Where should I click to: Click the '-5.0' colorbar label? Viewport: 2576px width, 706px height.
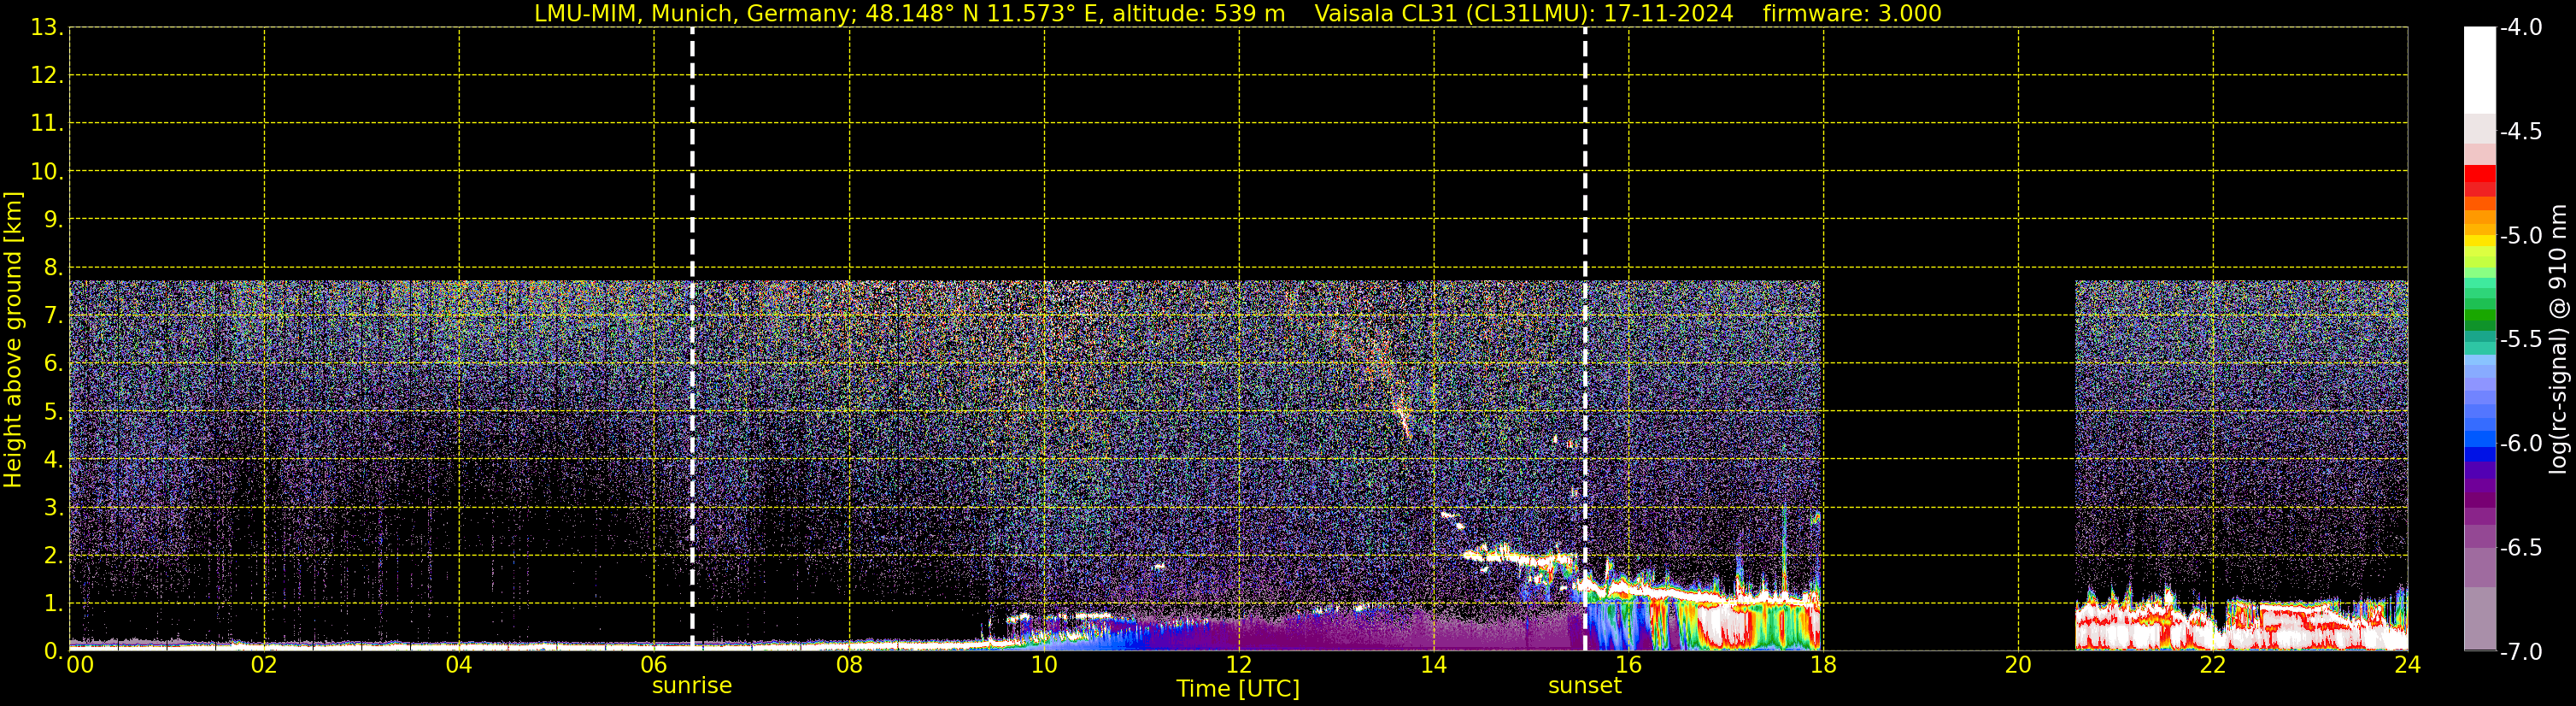[2521, 236]
